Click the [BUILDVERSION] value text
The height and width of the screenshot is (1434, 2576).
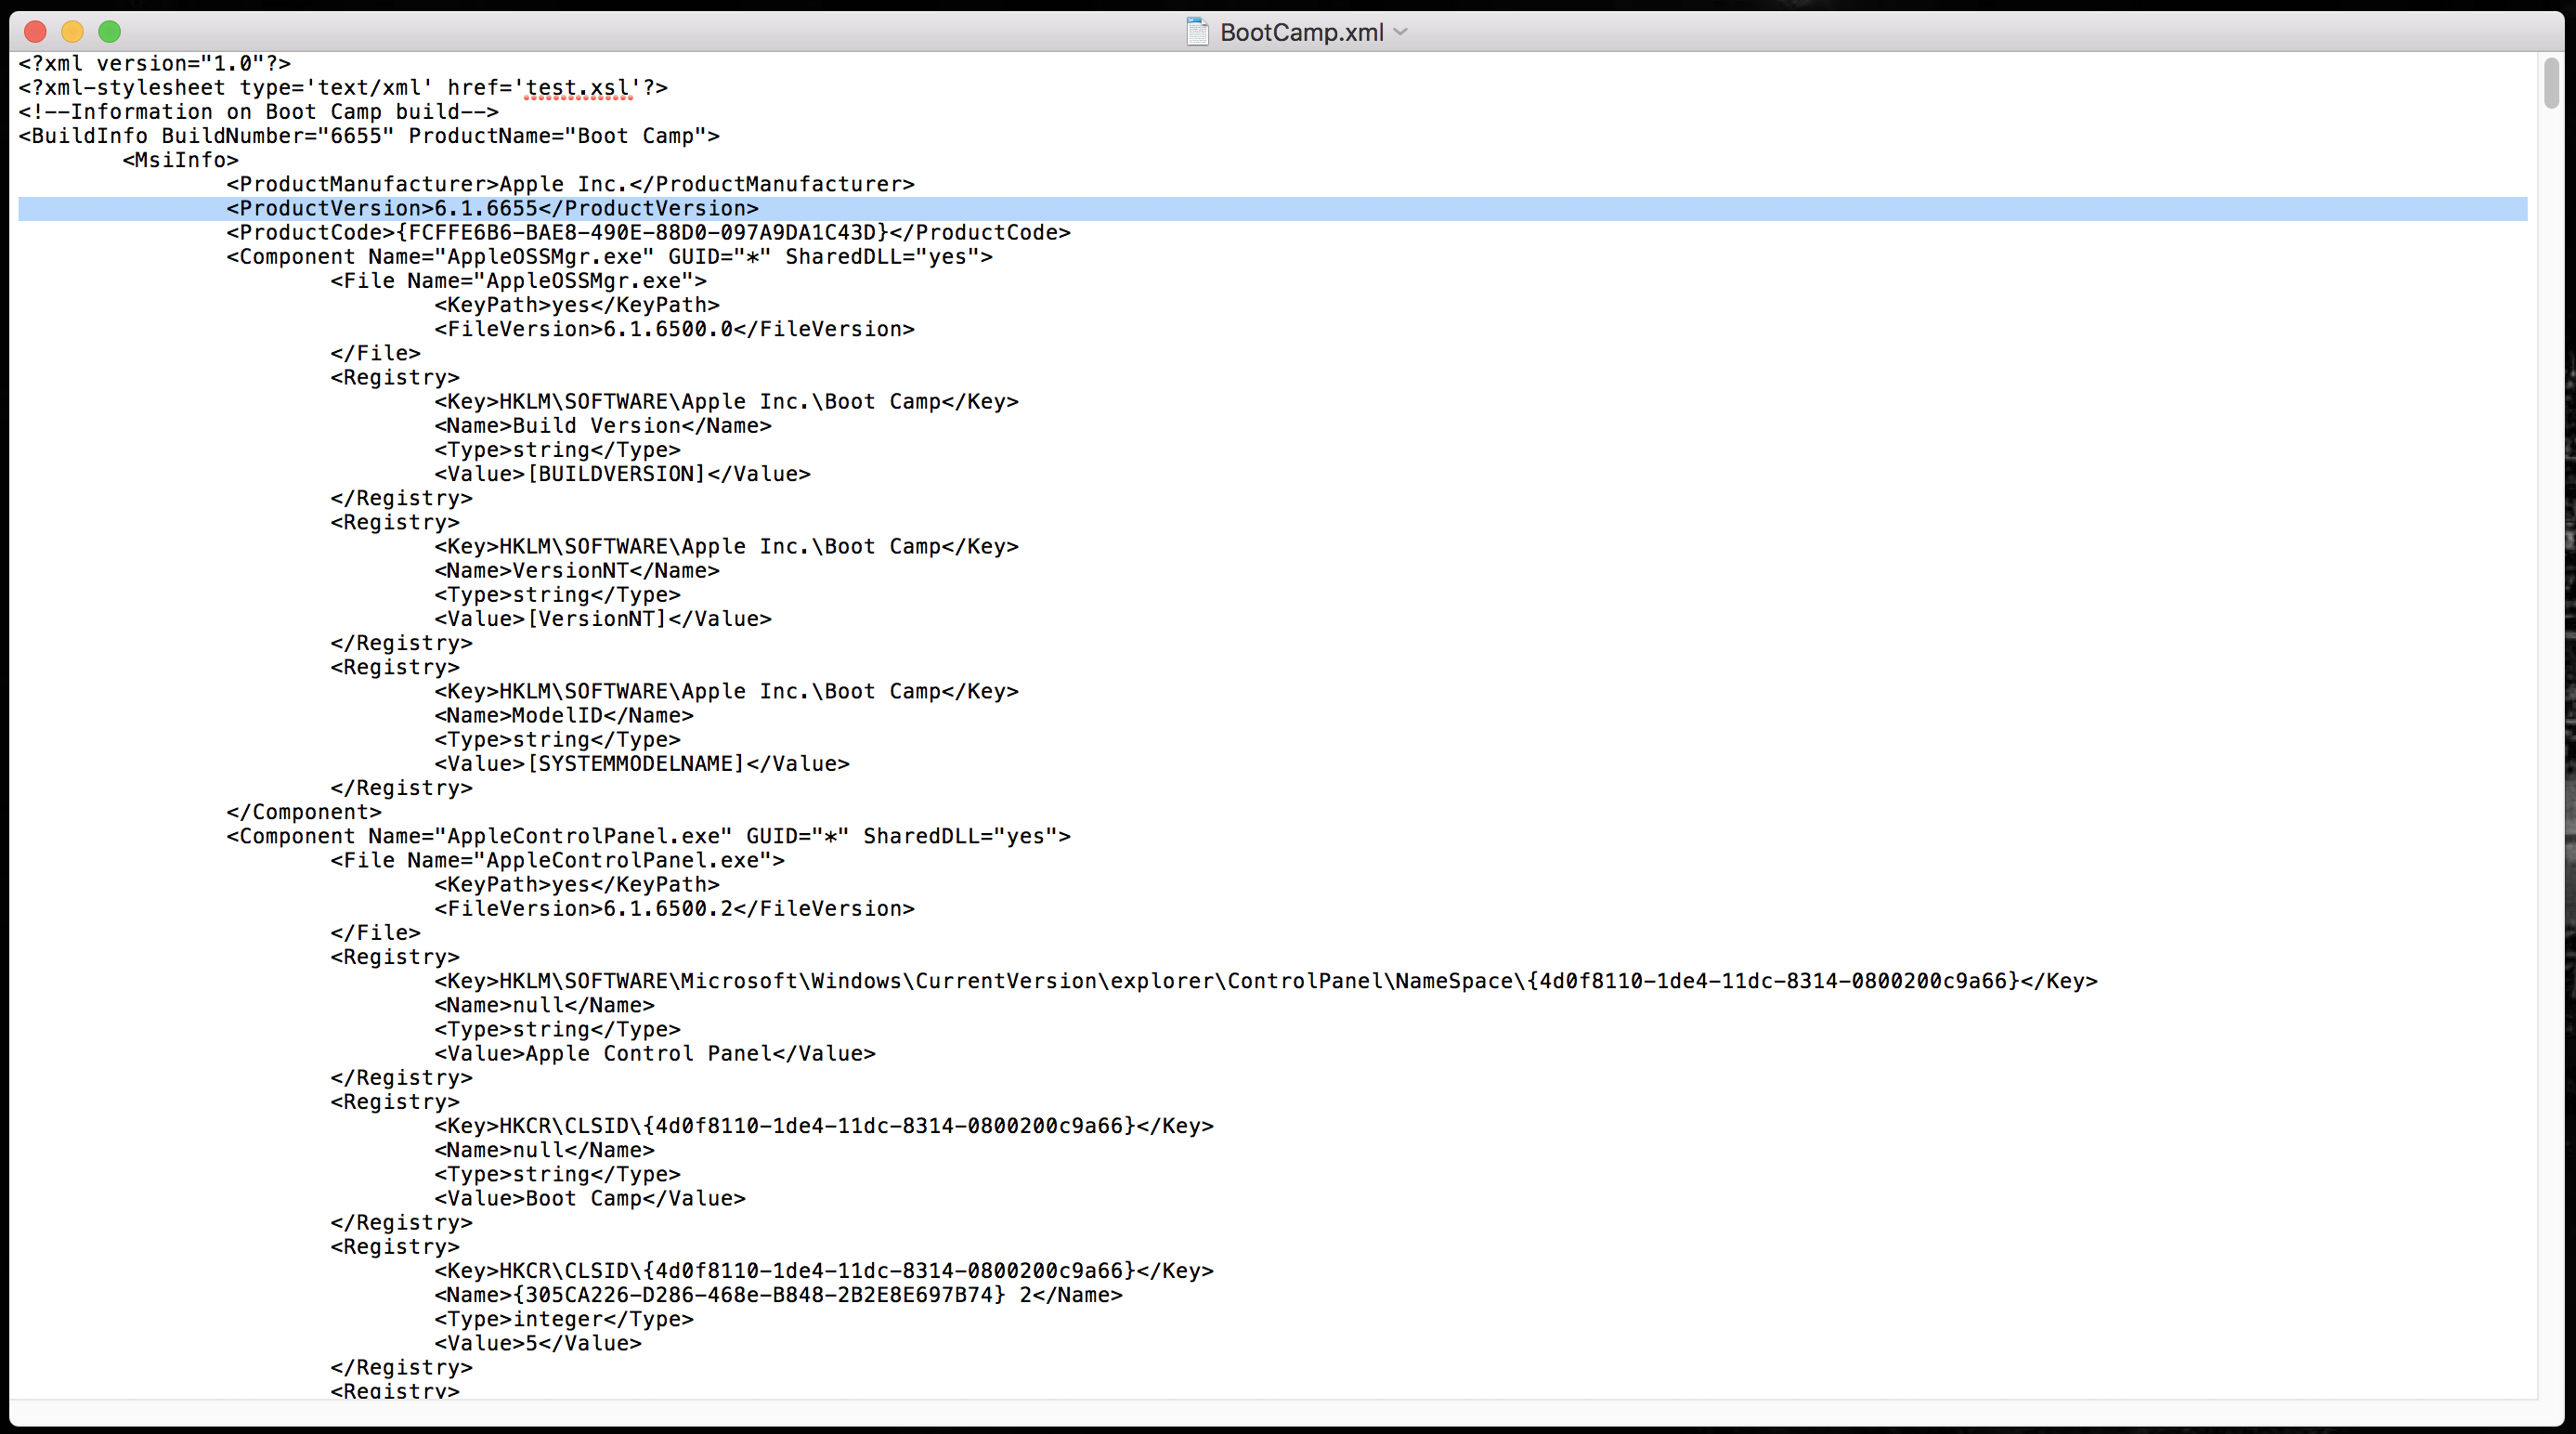point(616,474)
